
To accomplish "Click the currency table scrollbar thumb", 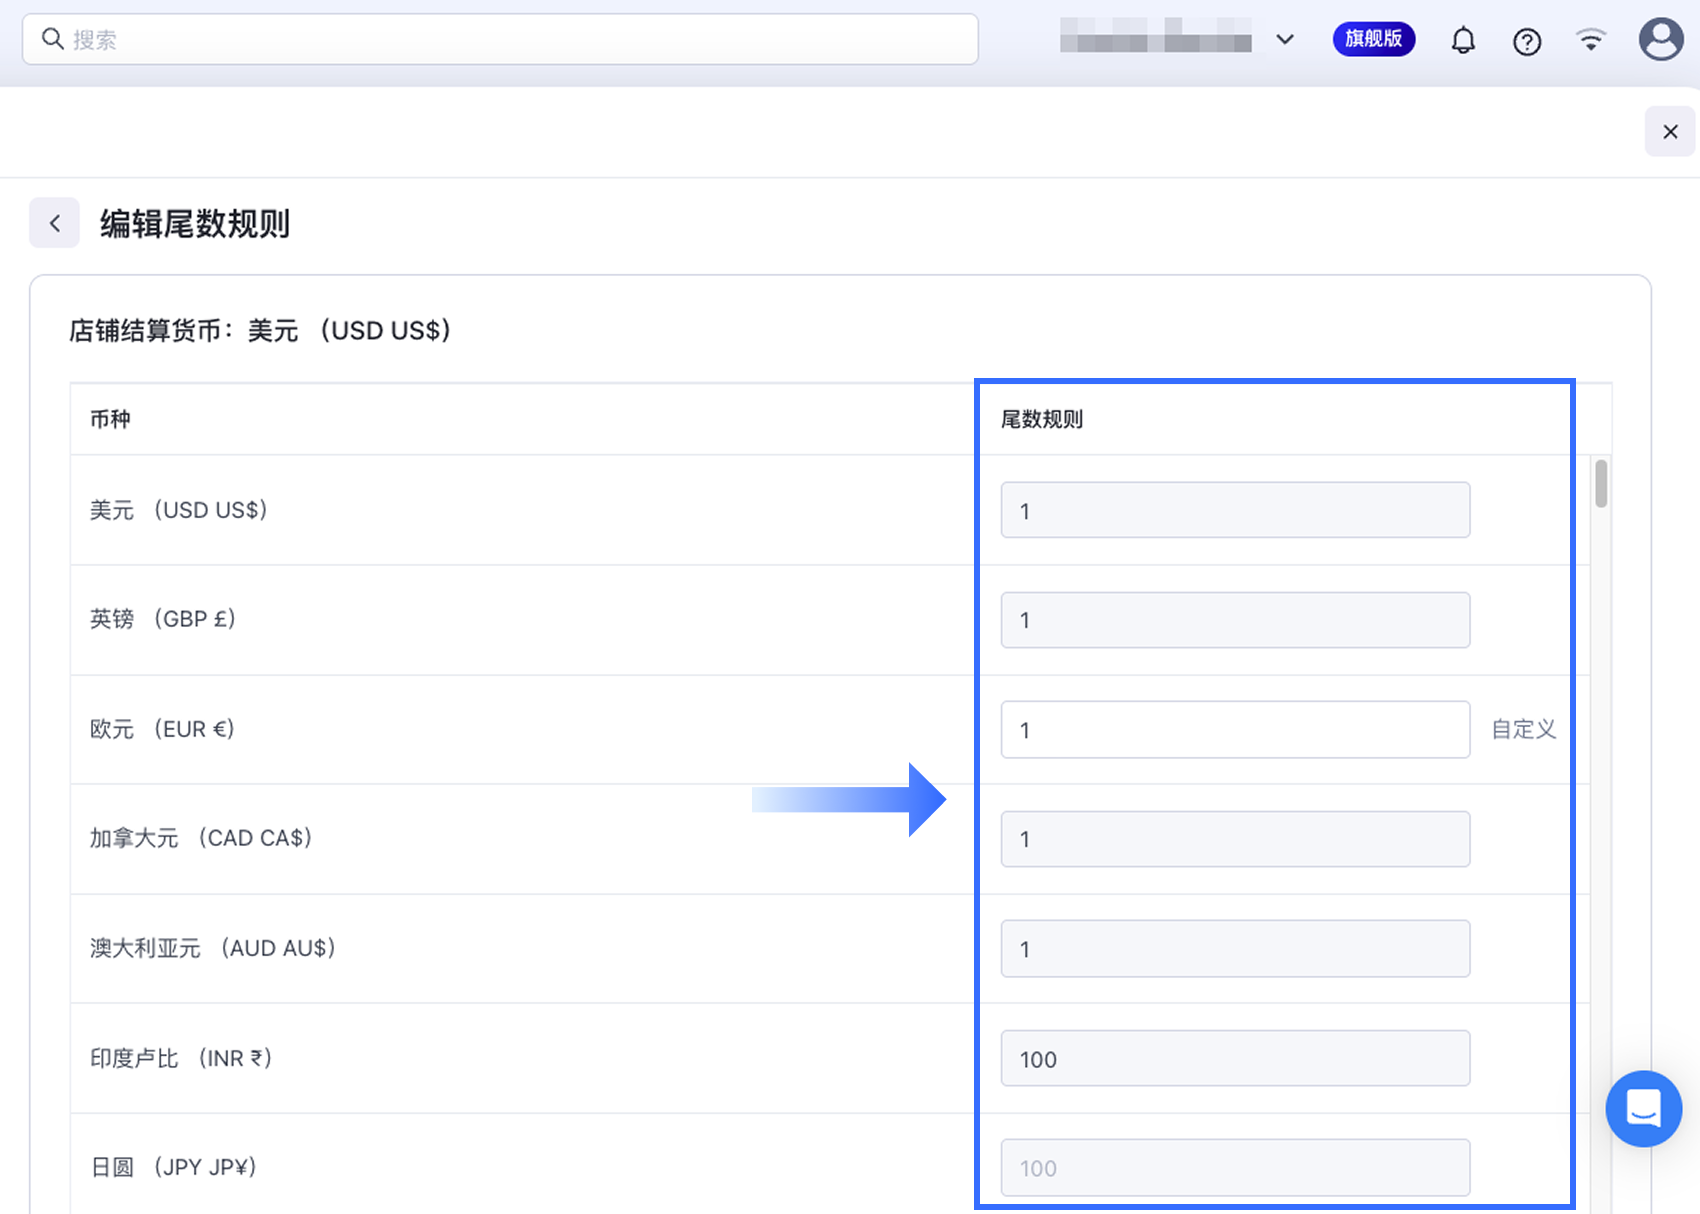I will (1601, 484).
